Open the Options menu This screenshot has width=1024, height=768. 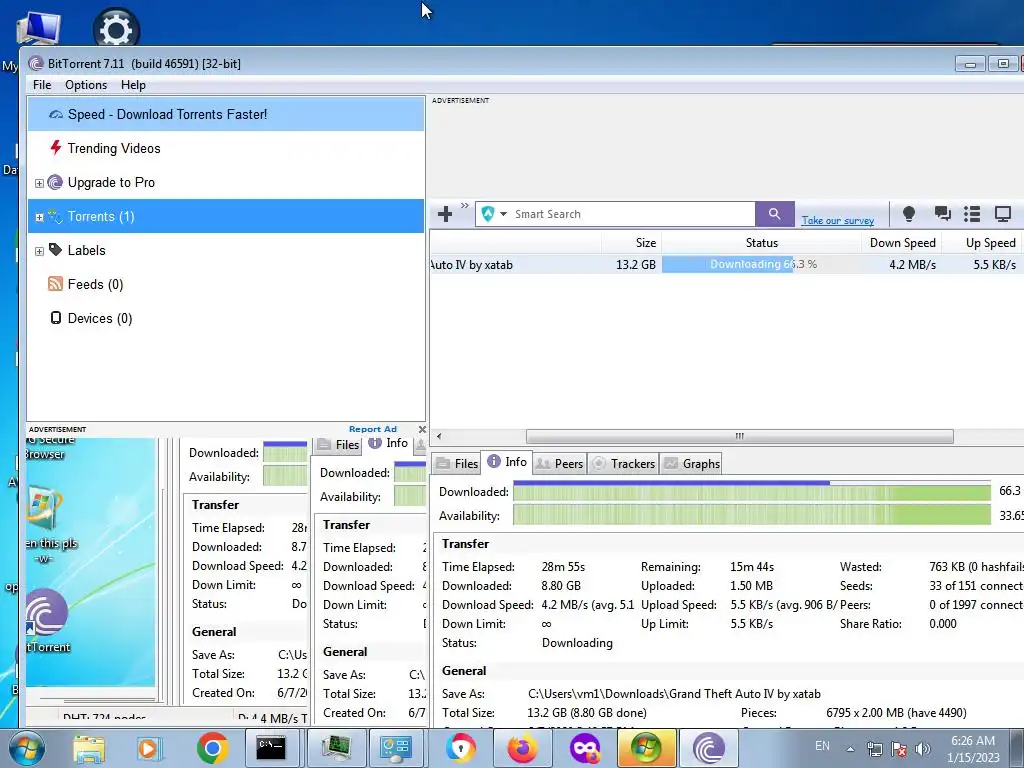tap(86, 85)
